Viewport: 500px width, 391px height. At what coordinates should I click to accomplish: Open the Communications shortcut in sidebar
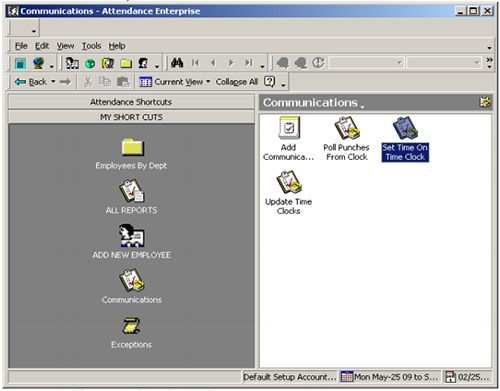tap(131, 286)
